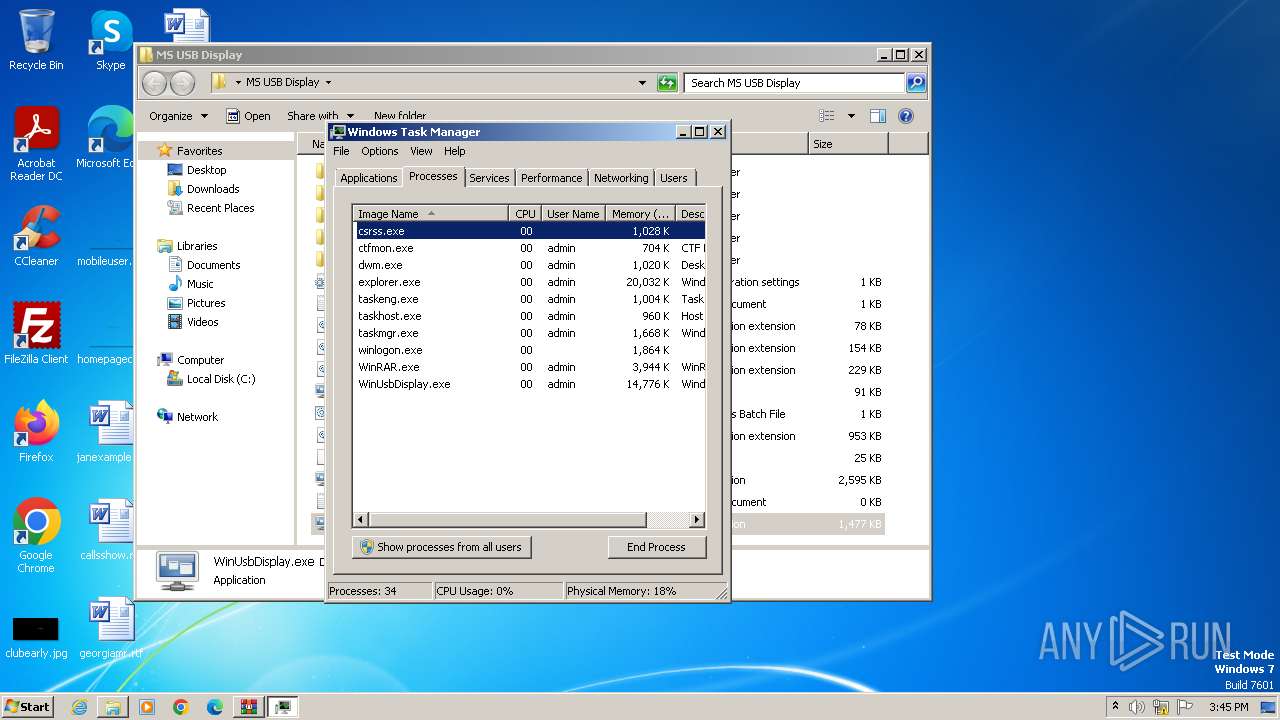Open the Options menu in Task Manager

click(x=379, y=151)
